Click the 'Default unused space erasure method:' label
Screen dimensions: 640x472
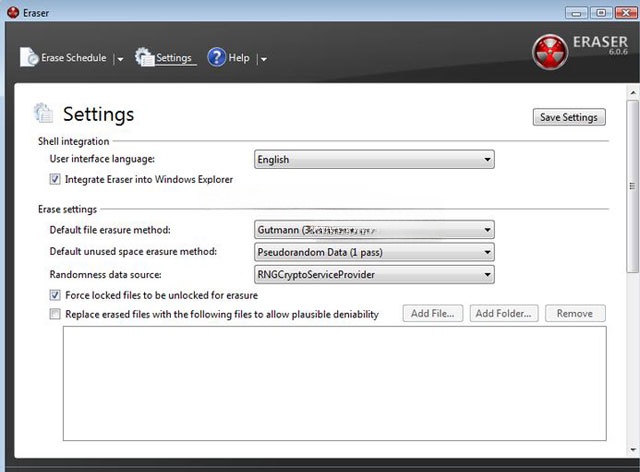click(x=133, y=251)
